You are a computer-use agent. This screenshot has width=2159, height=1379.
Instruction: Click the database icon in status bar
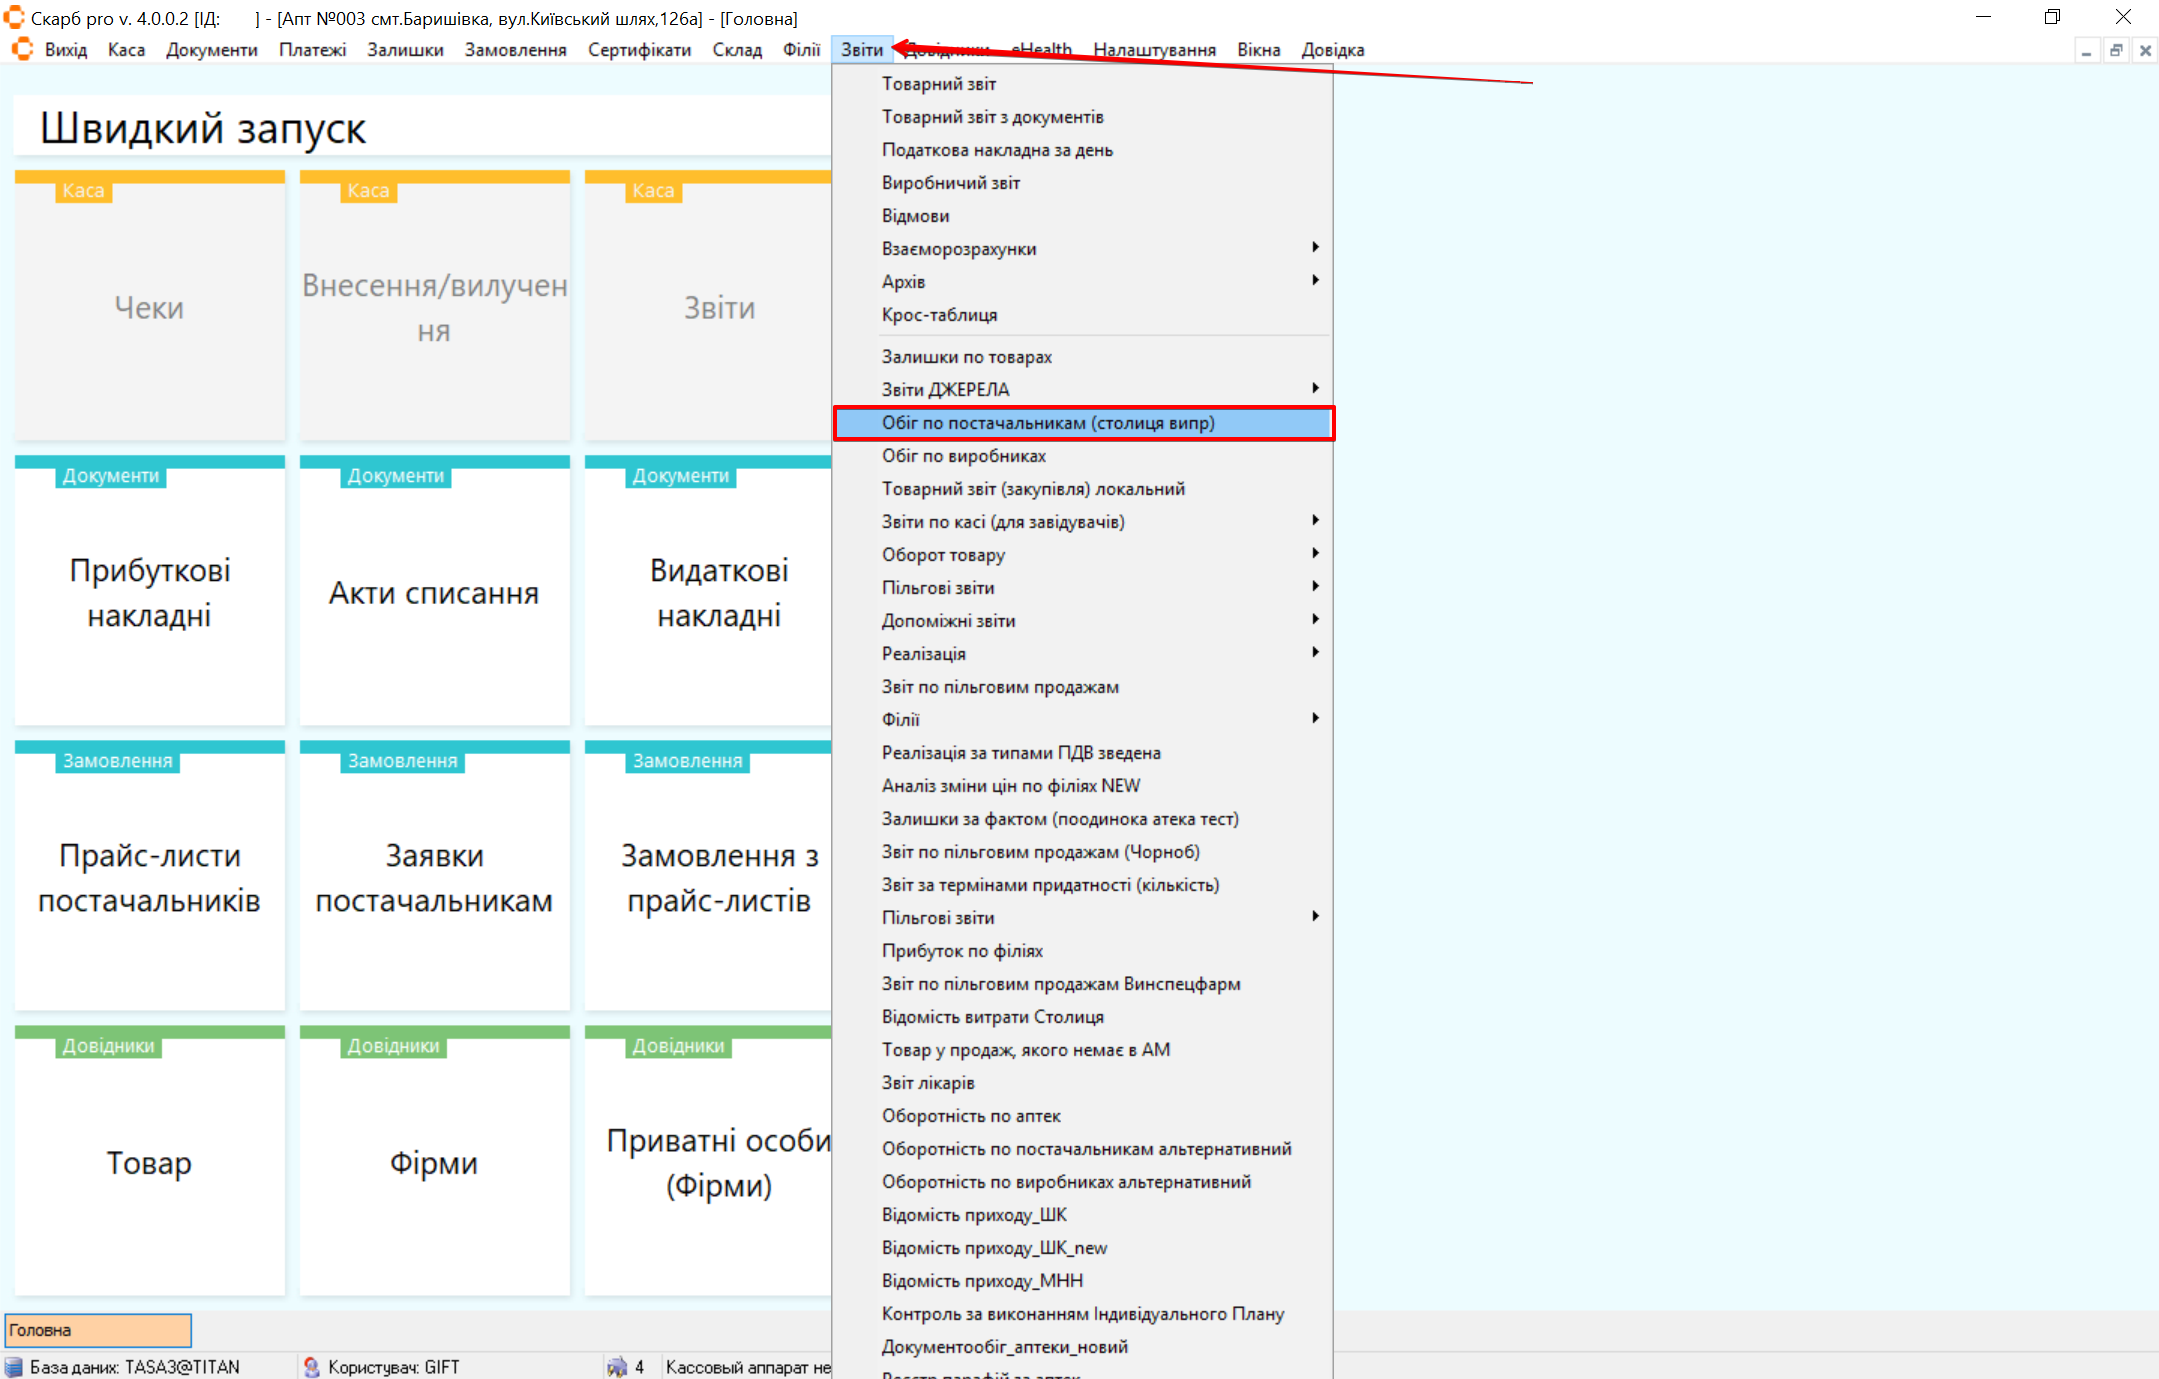(x=14, y=1366)
